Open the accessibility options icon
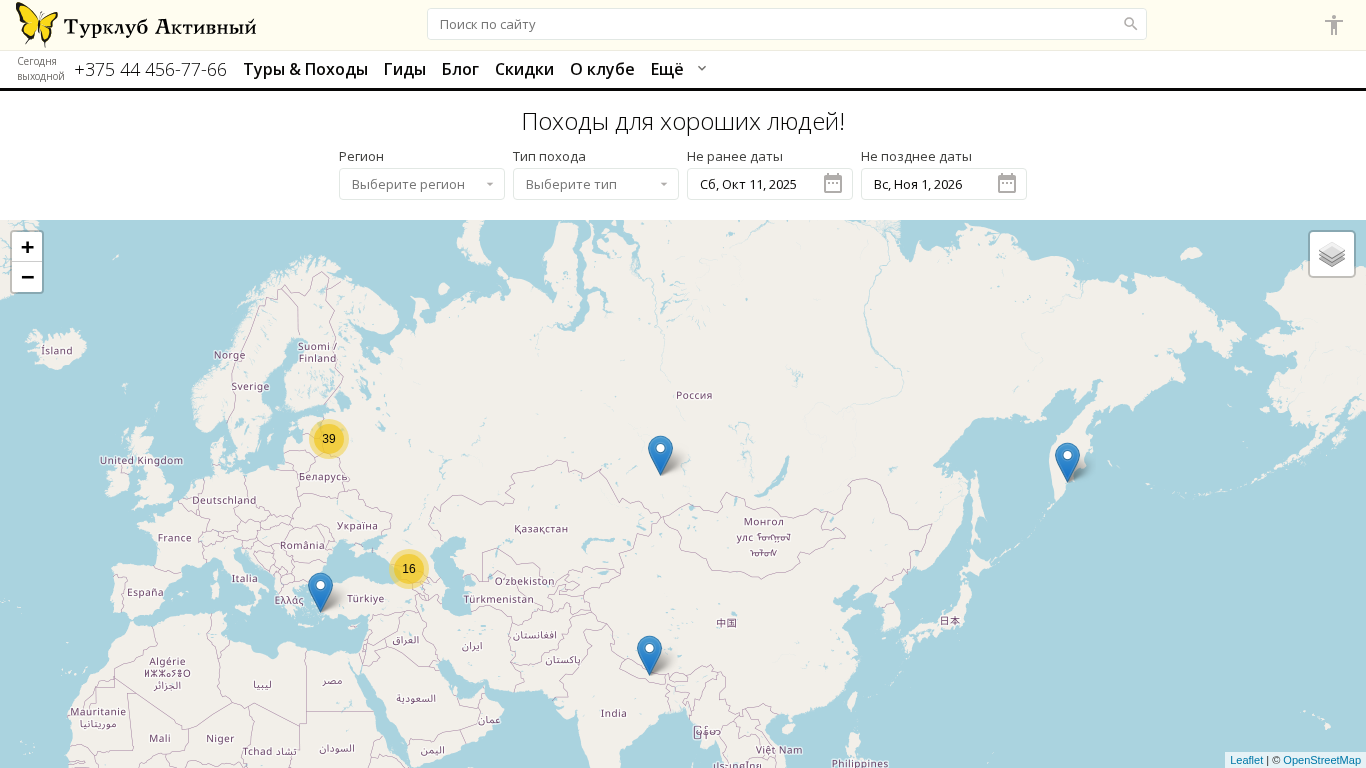The image size is (1366, 768). [x=1334, y=25]
